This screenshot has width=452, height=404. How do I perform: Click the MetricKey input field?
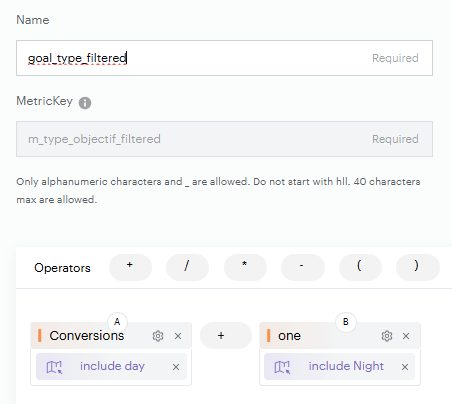click(224, 139)
